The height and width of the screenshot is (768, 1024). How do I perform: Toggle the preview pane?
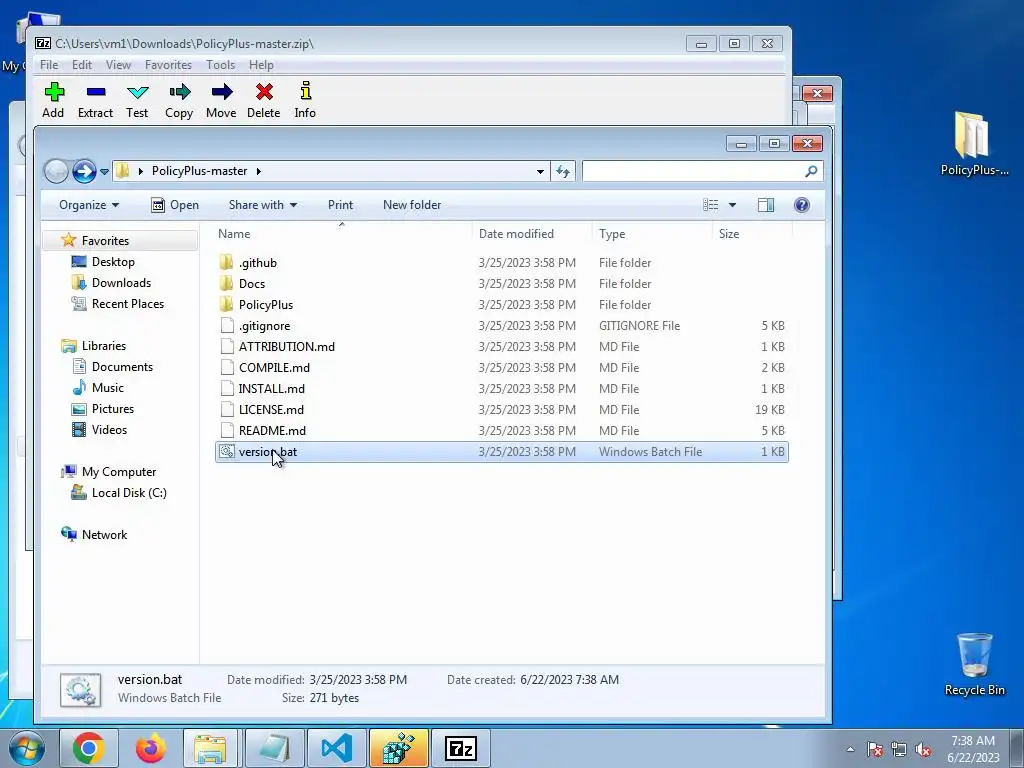coord(766,205)
